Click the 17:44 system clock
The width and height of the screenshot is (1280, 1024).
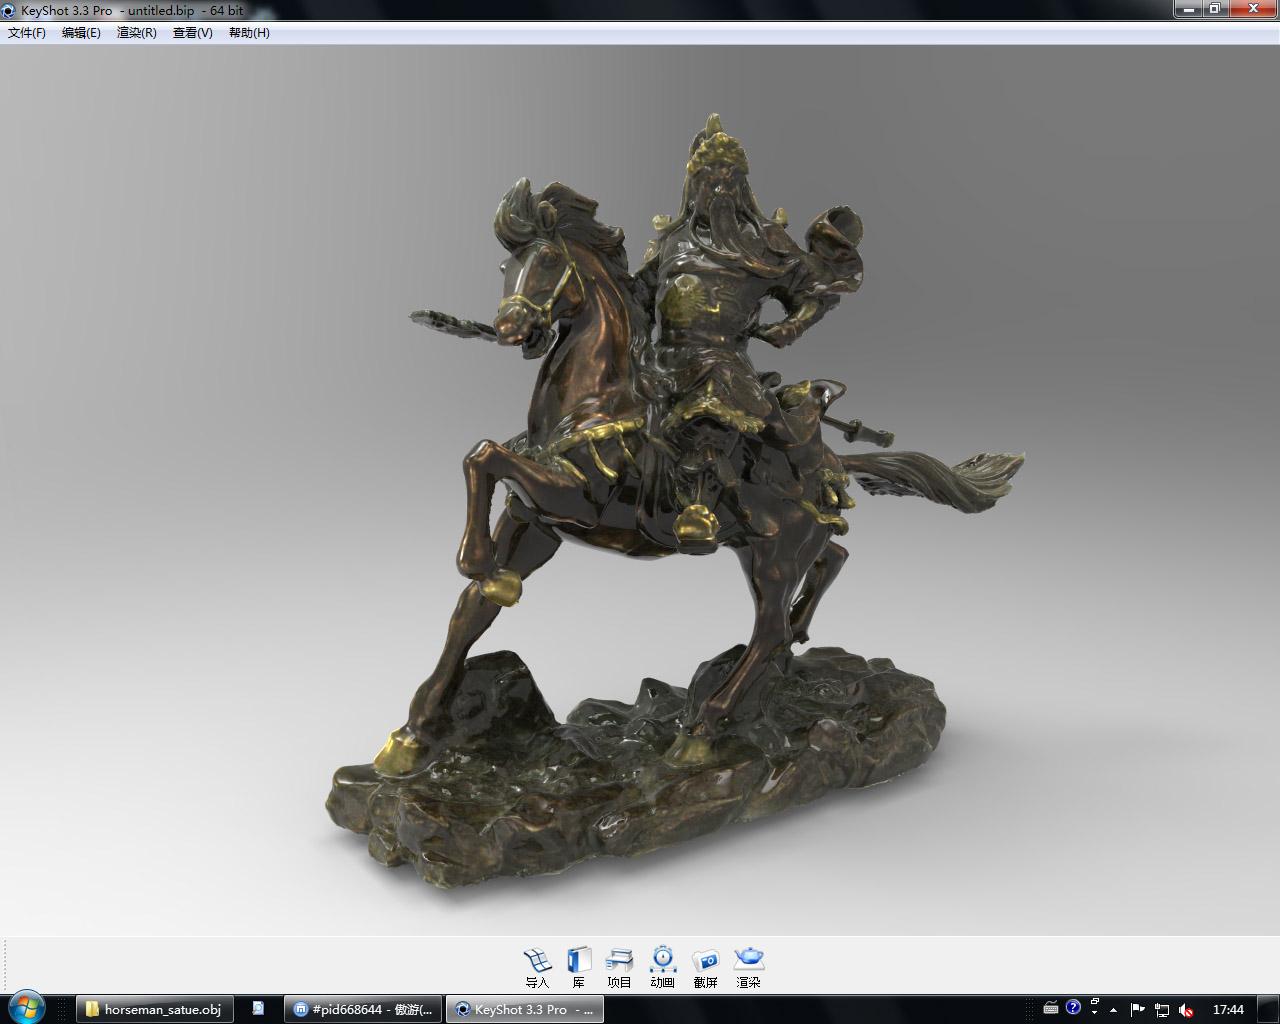click(1228, 1010)
